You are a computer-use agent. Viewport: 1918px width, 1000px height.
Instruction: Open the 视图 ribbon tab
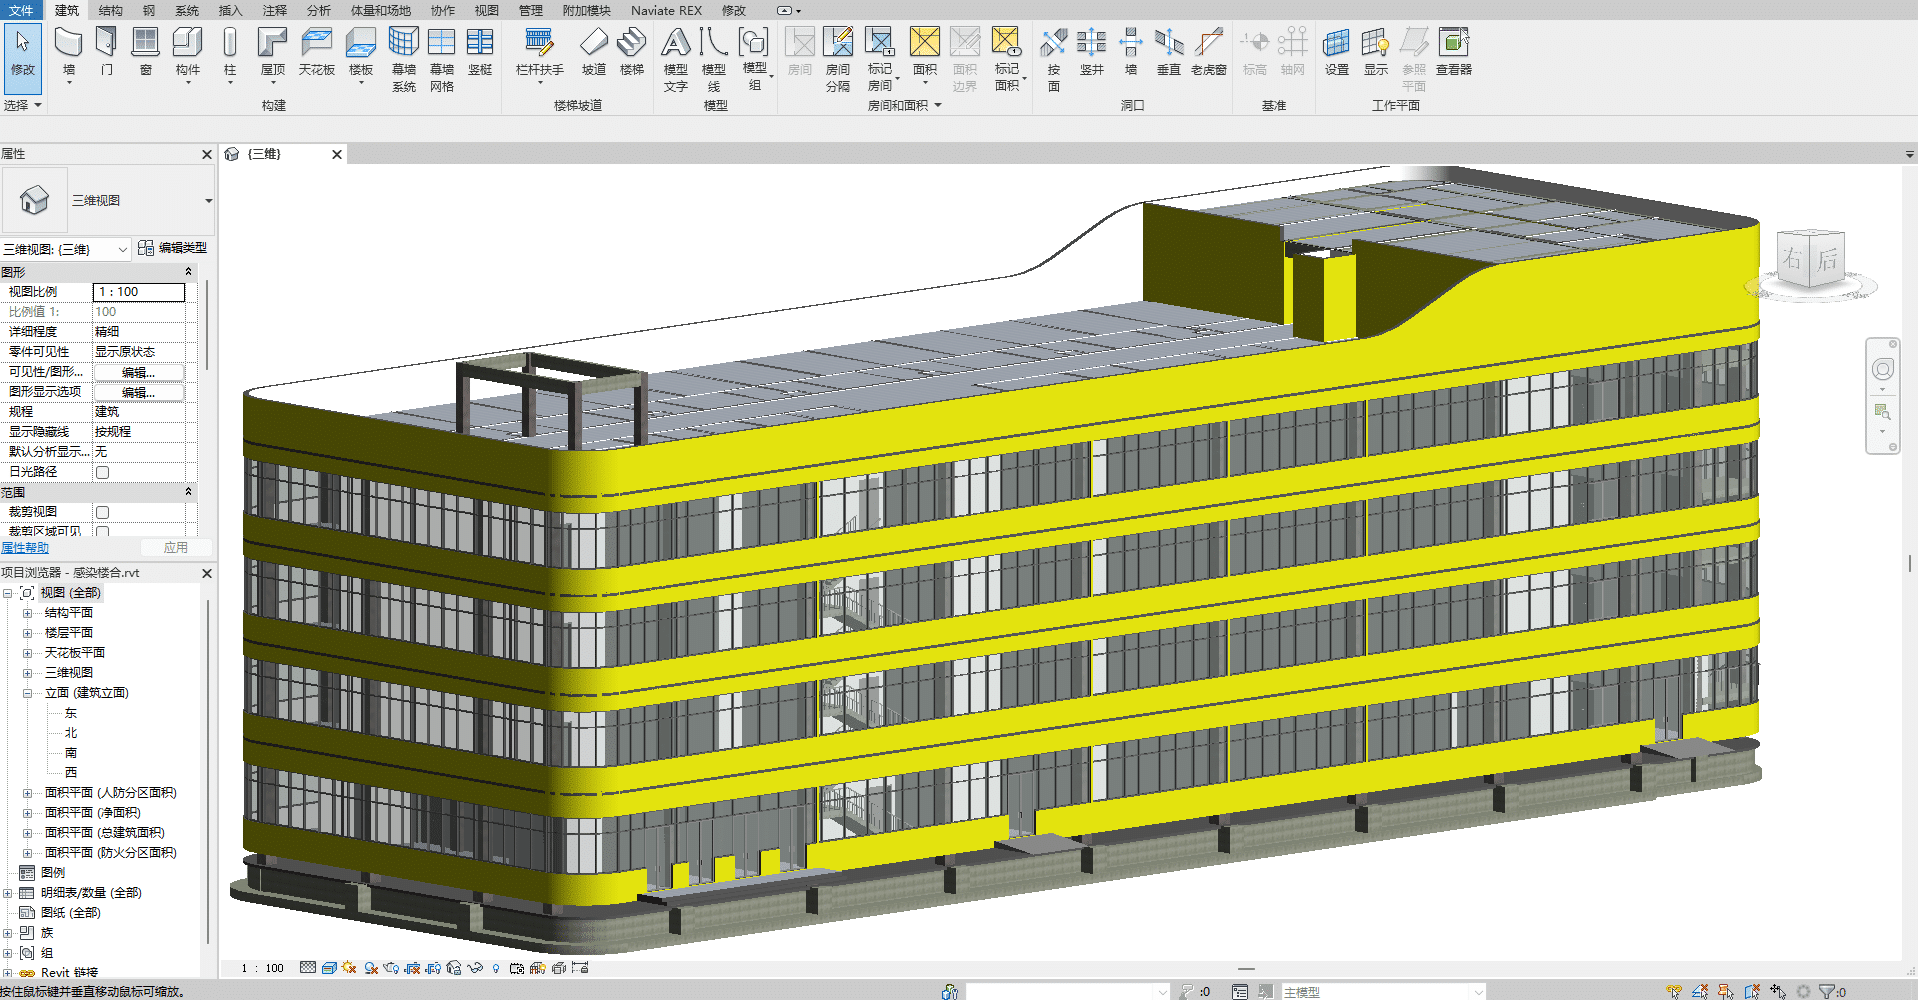pos(487,11)
